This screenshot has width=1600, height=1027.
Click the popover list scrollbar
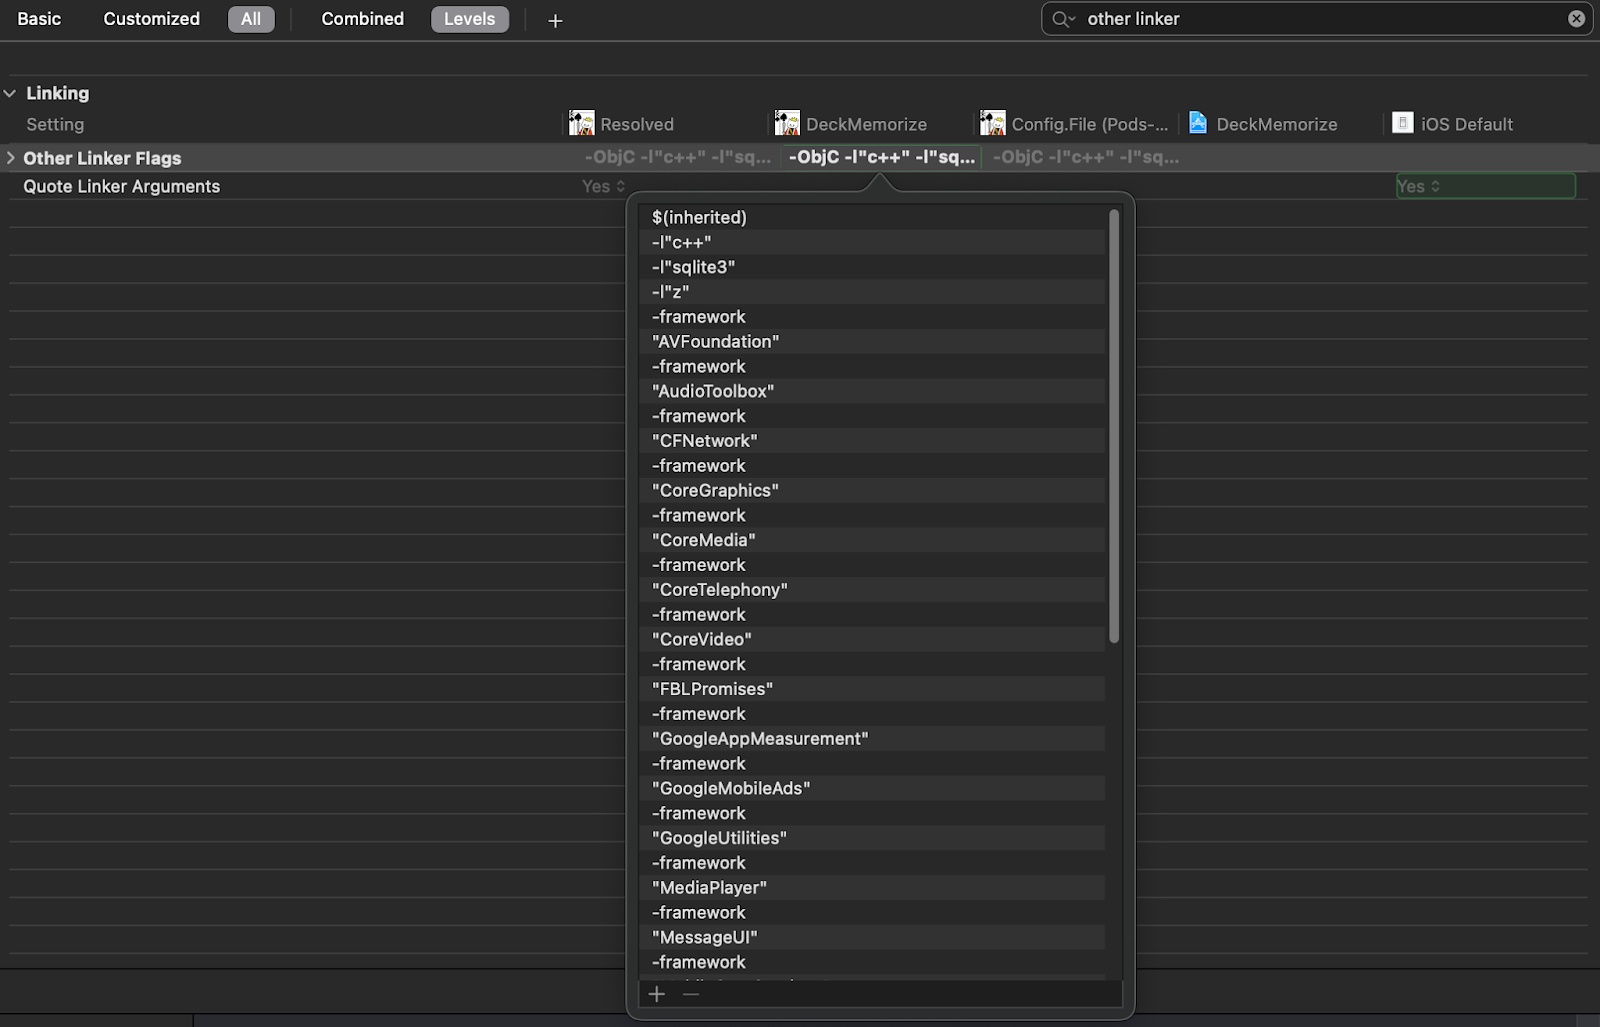pos(1114,426)
